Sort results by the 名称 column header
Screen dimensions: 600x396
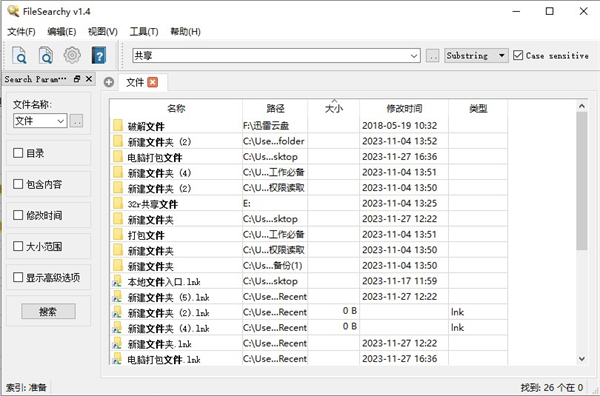pos(176,109)
